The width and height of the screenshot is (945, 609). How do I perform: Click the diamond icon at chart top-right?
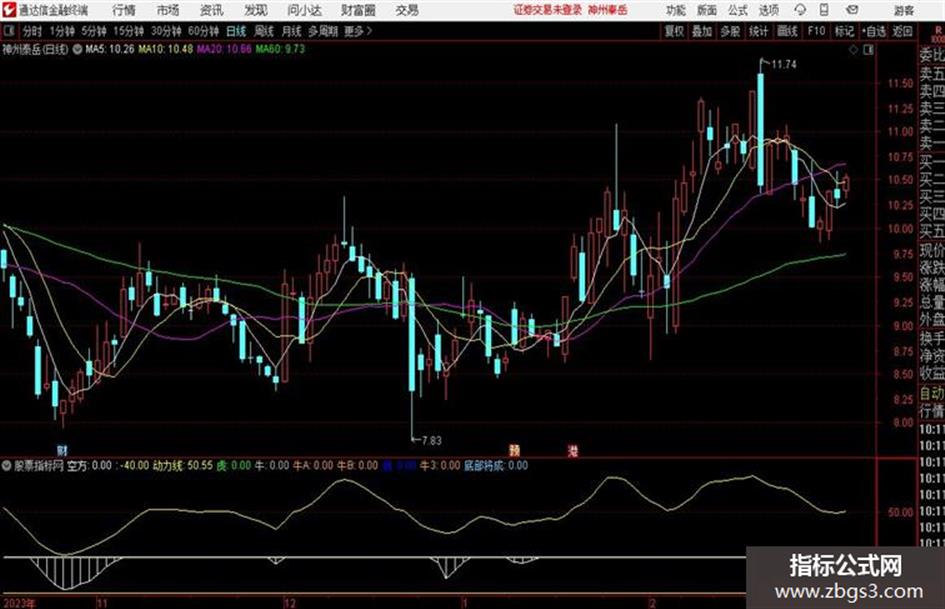[x=853, y=50]
